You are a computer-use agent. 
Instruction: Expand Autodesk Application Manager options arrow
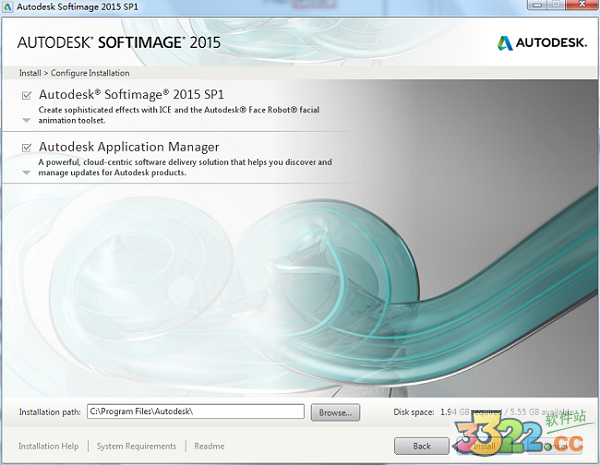26,173
